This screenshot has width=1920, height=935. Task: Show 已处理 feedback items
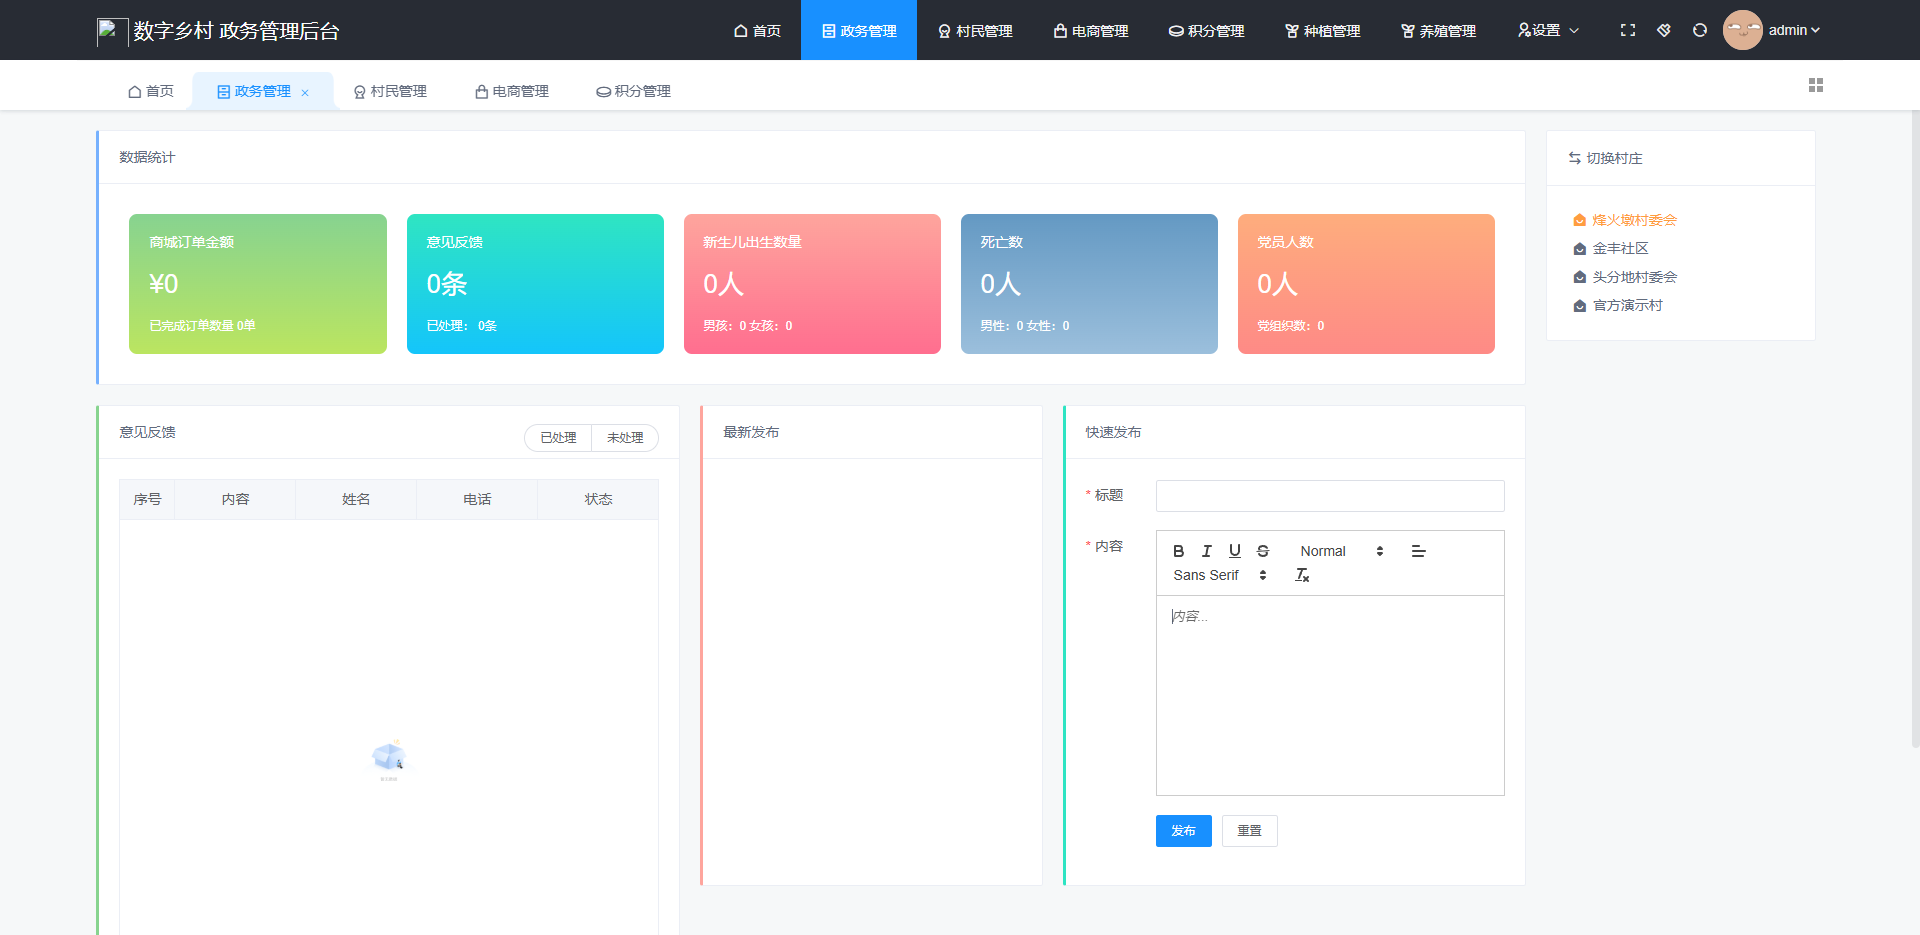(558, 438)
